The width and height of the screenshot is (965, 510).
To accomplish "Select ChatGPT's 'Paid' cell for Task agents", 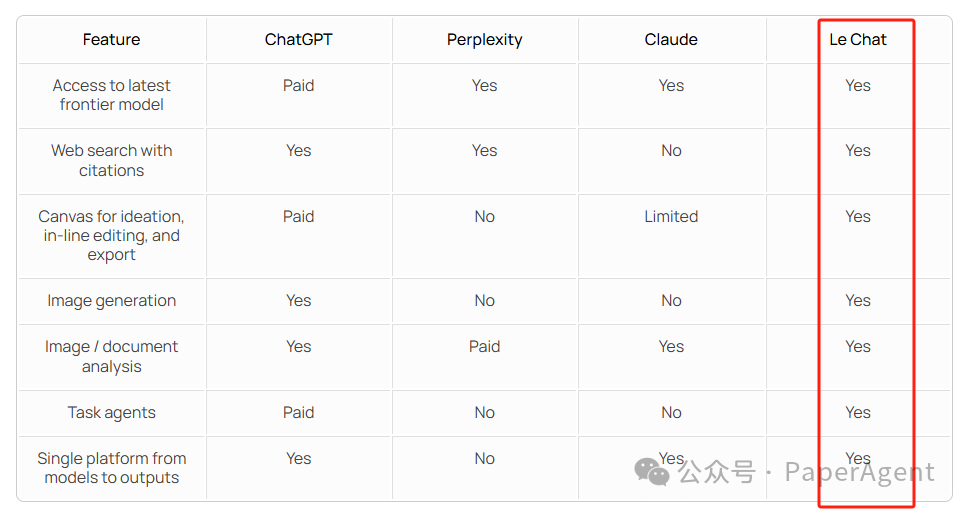I will pos(298,412).
